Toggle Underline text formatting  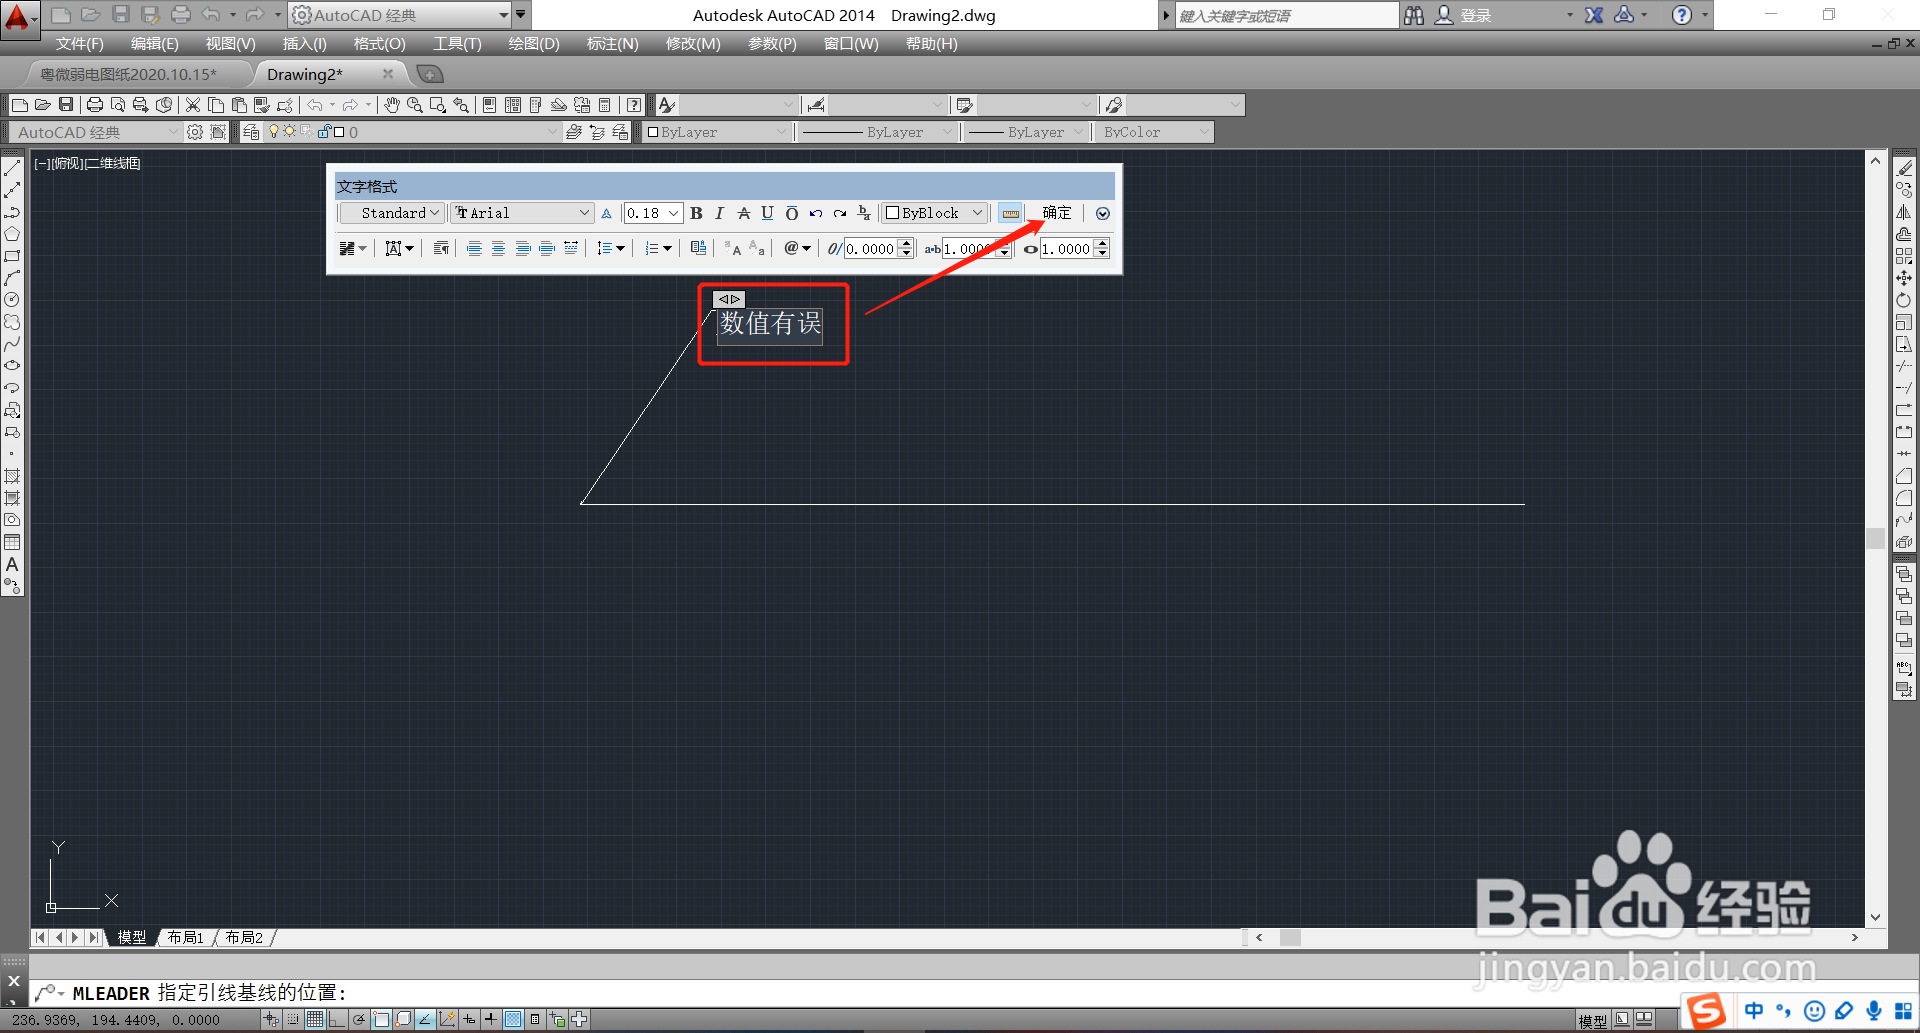coord(767,213)
